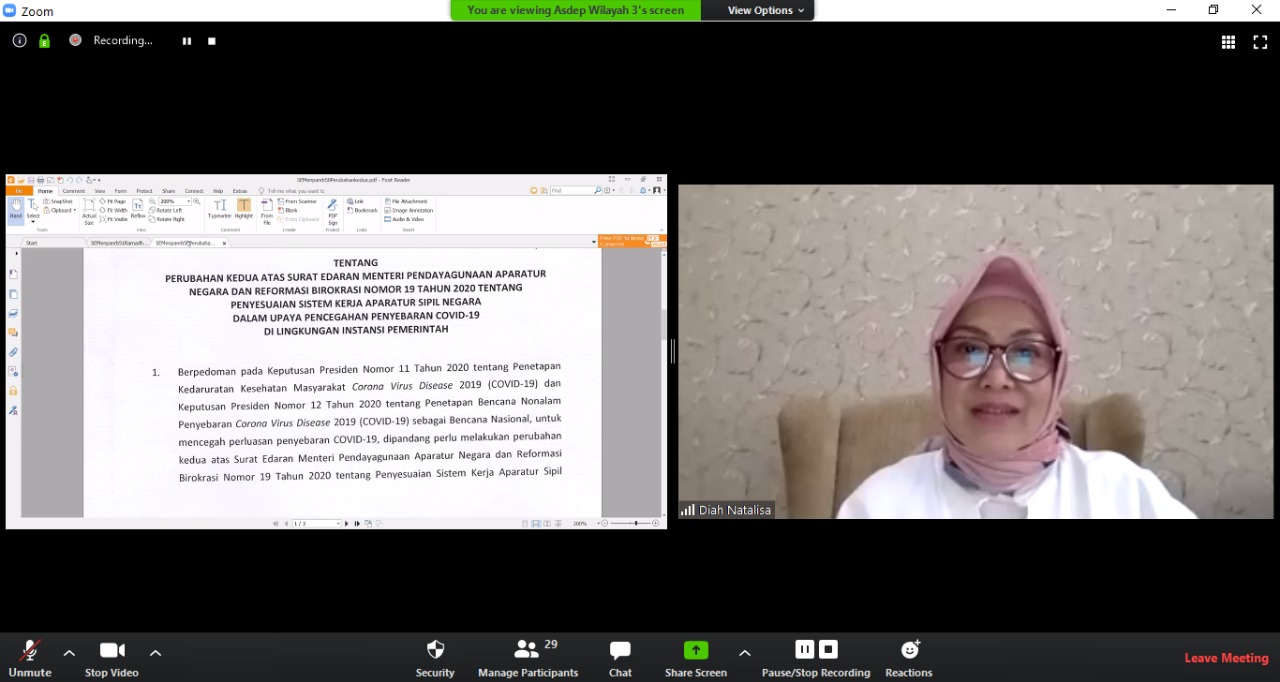Image resolution: width=1280 pixels, height=682 pixels.
Task: Insert a File Attachment
Action: click(406, 202)
